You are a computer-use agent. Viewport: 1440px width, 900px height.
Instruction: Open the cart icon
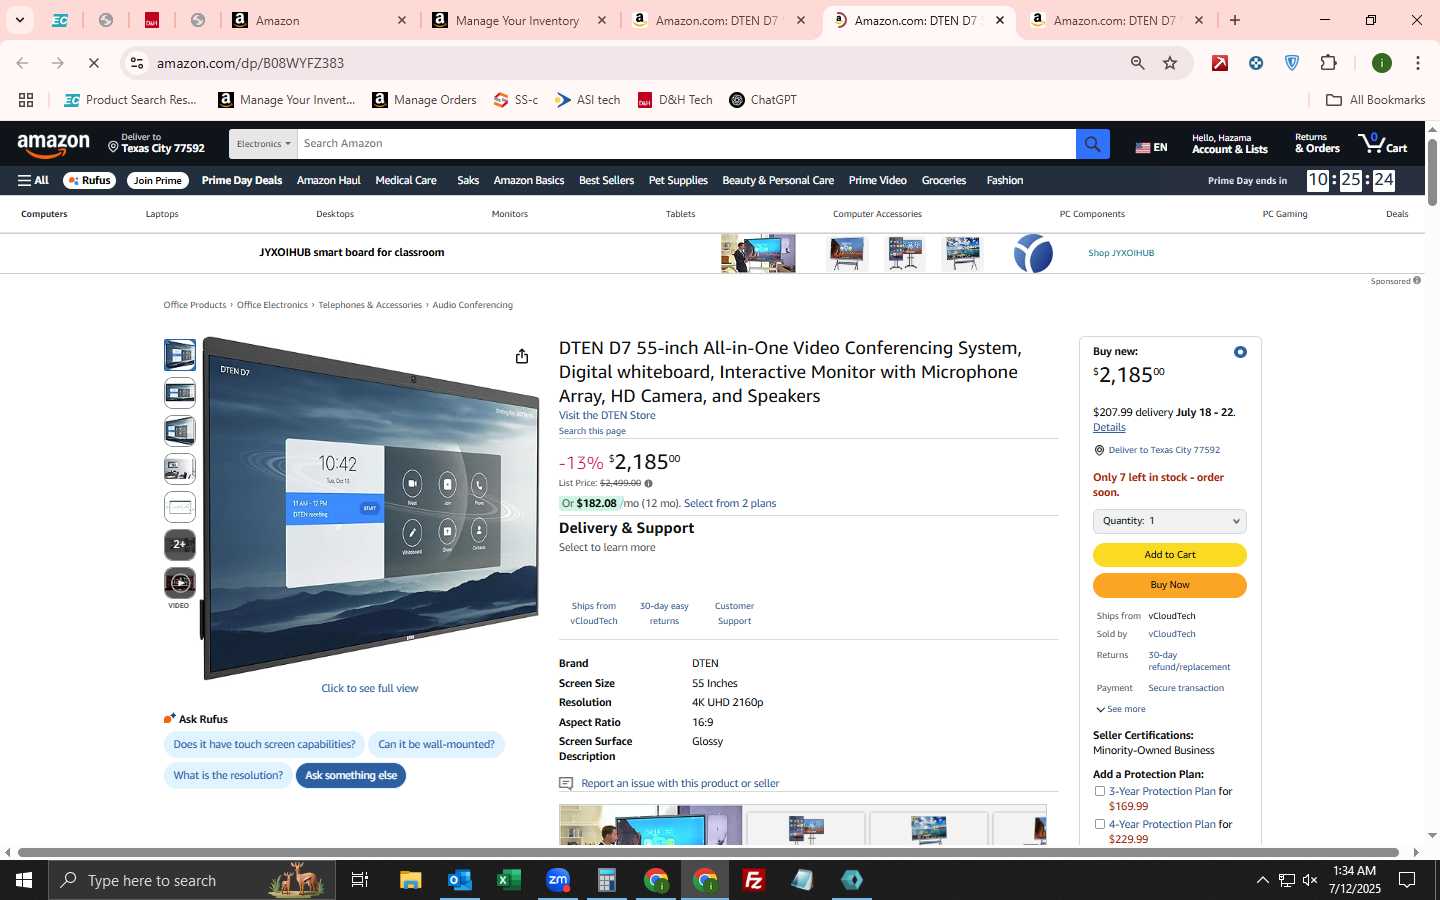coord(1382,143)
